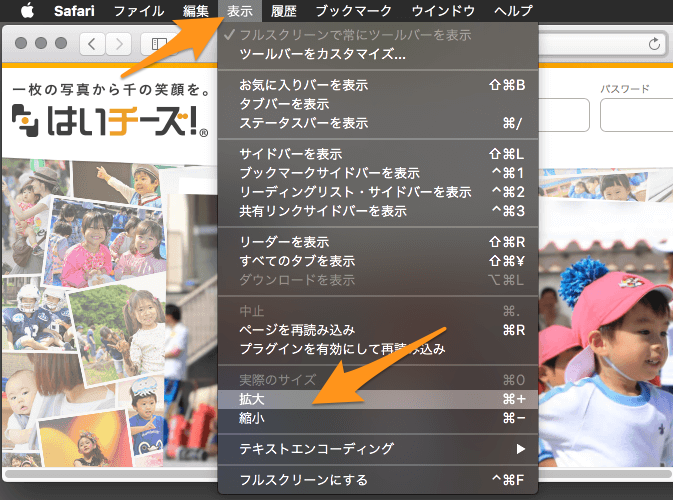
Task: Open the Safari application menu
Action: pyautogui.click(x=74, y=10)
